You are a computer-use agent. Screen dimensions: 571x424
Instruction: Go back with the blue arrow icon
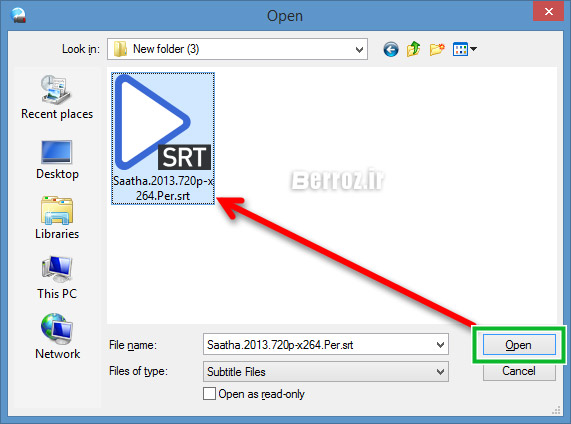[391, 49]
